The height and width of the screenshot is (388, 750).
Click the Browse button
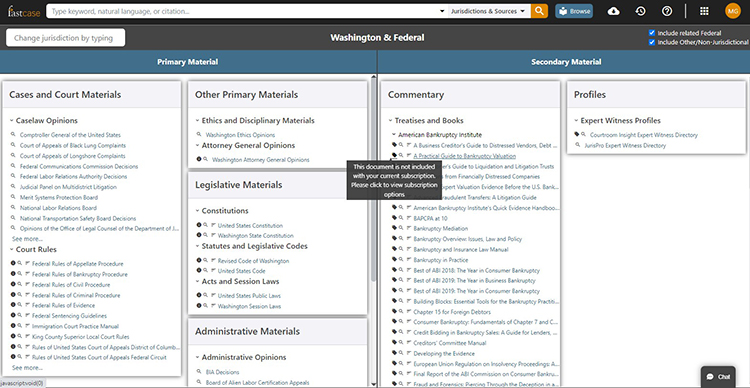[x=574, y=11]
